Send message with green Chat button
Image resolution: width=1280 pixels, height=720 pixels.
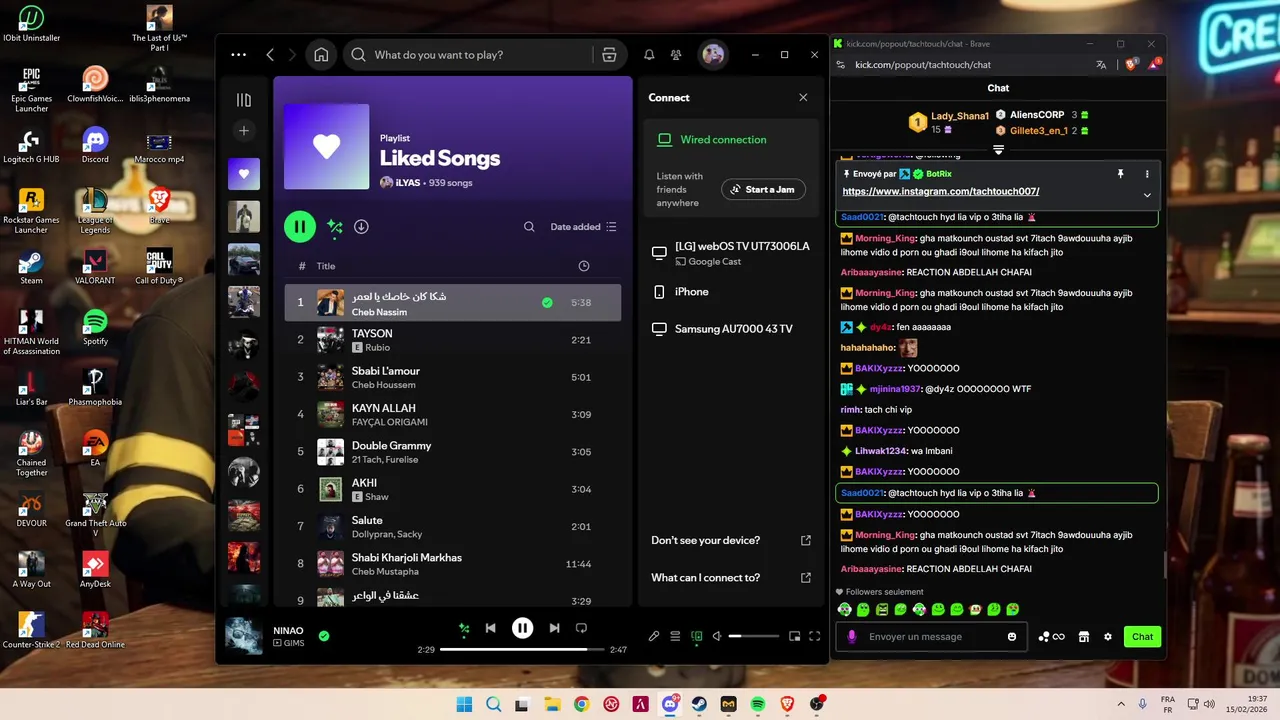[1142, 637]
